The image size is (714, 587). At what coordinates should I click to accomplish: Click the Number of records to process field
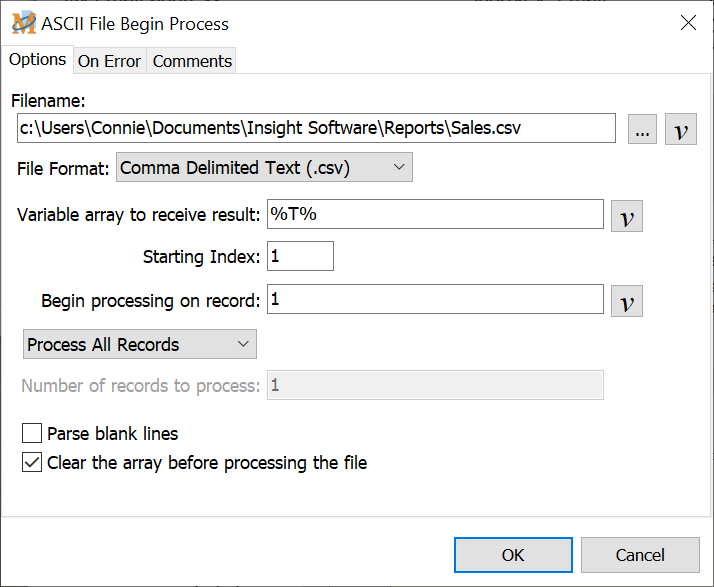point(434,386)
